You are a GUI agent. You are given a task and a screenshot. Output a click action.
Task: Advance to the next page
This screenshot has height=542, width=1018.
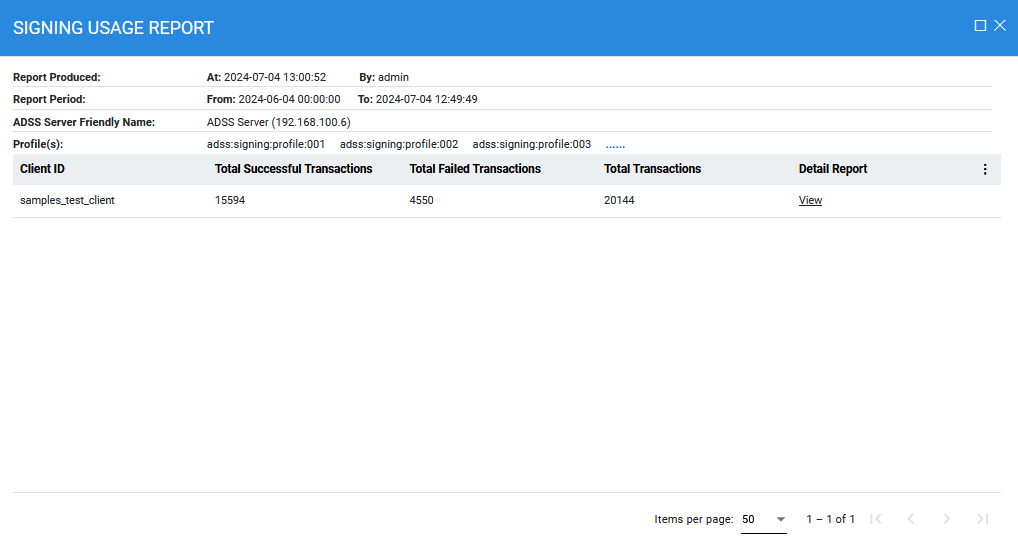tap(946, 519)
